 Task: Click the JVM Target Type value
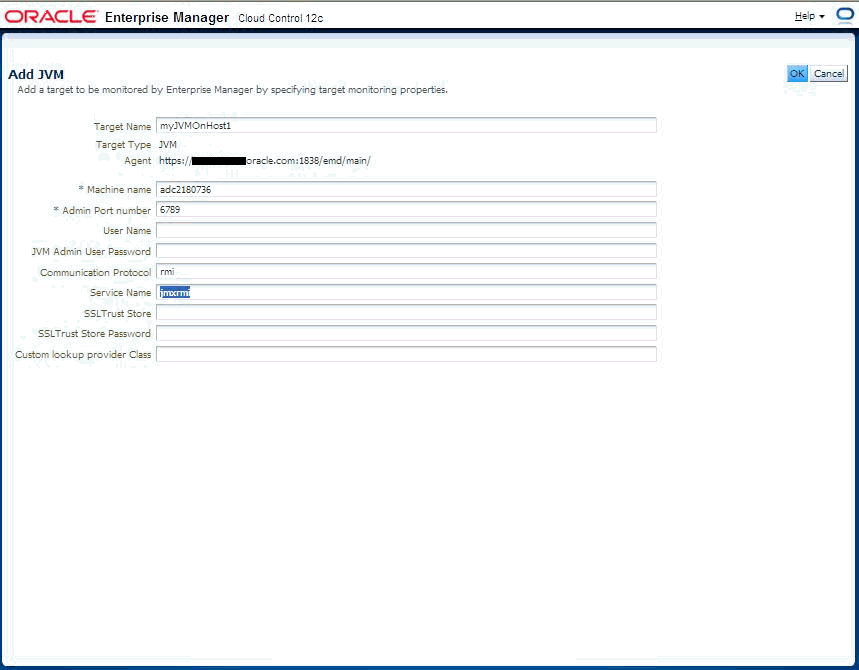[168, 145]
